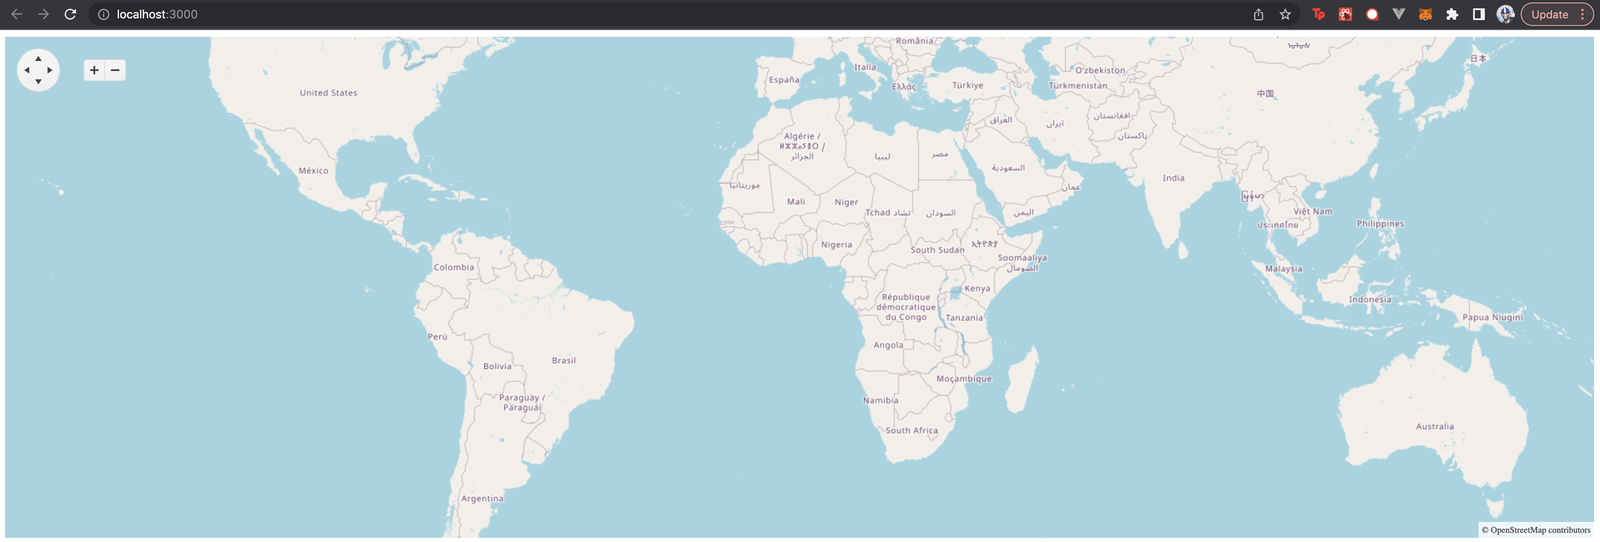Click the South Sudan label
Image resolution: width=1600 pixels, height=542 pixels.
(937, 250)
